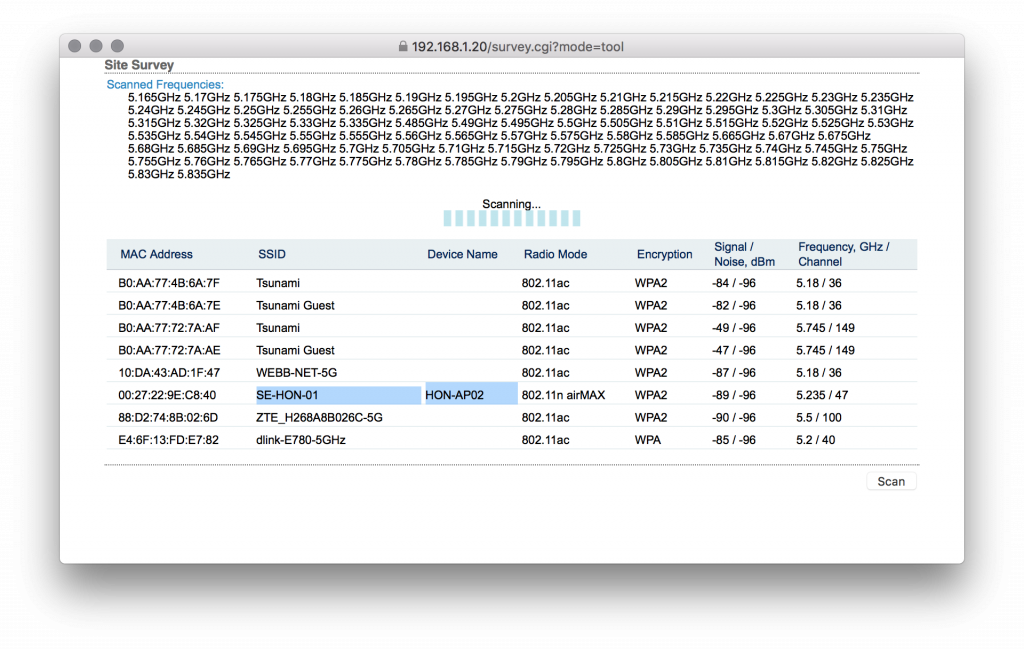Click signal value -89 / -96
Screen dimensions: 1024x649
point(733,395)
